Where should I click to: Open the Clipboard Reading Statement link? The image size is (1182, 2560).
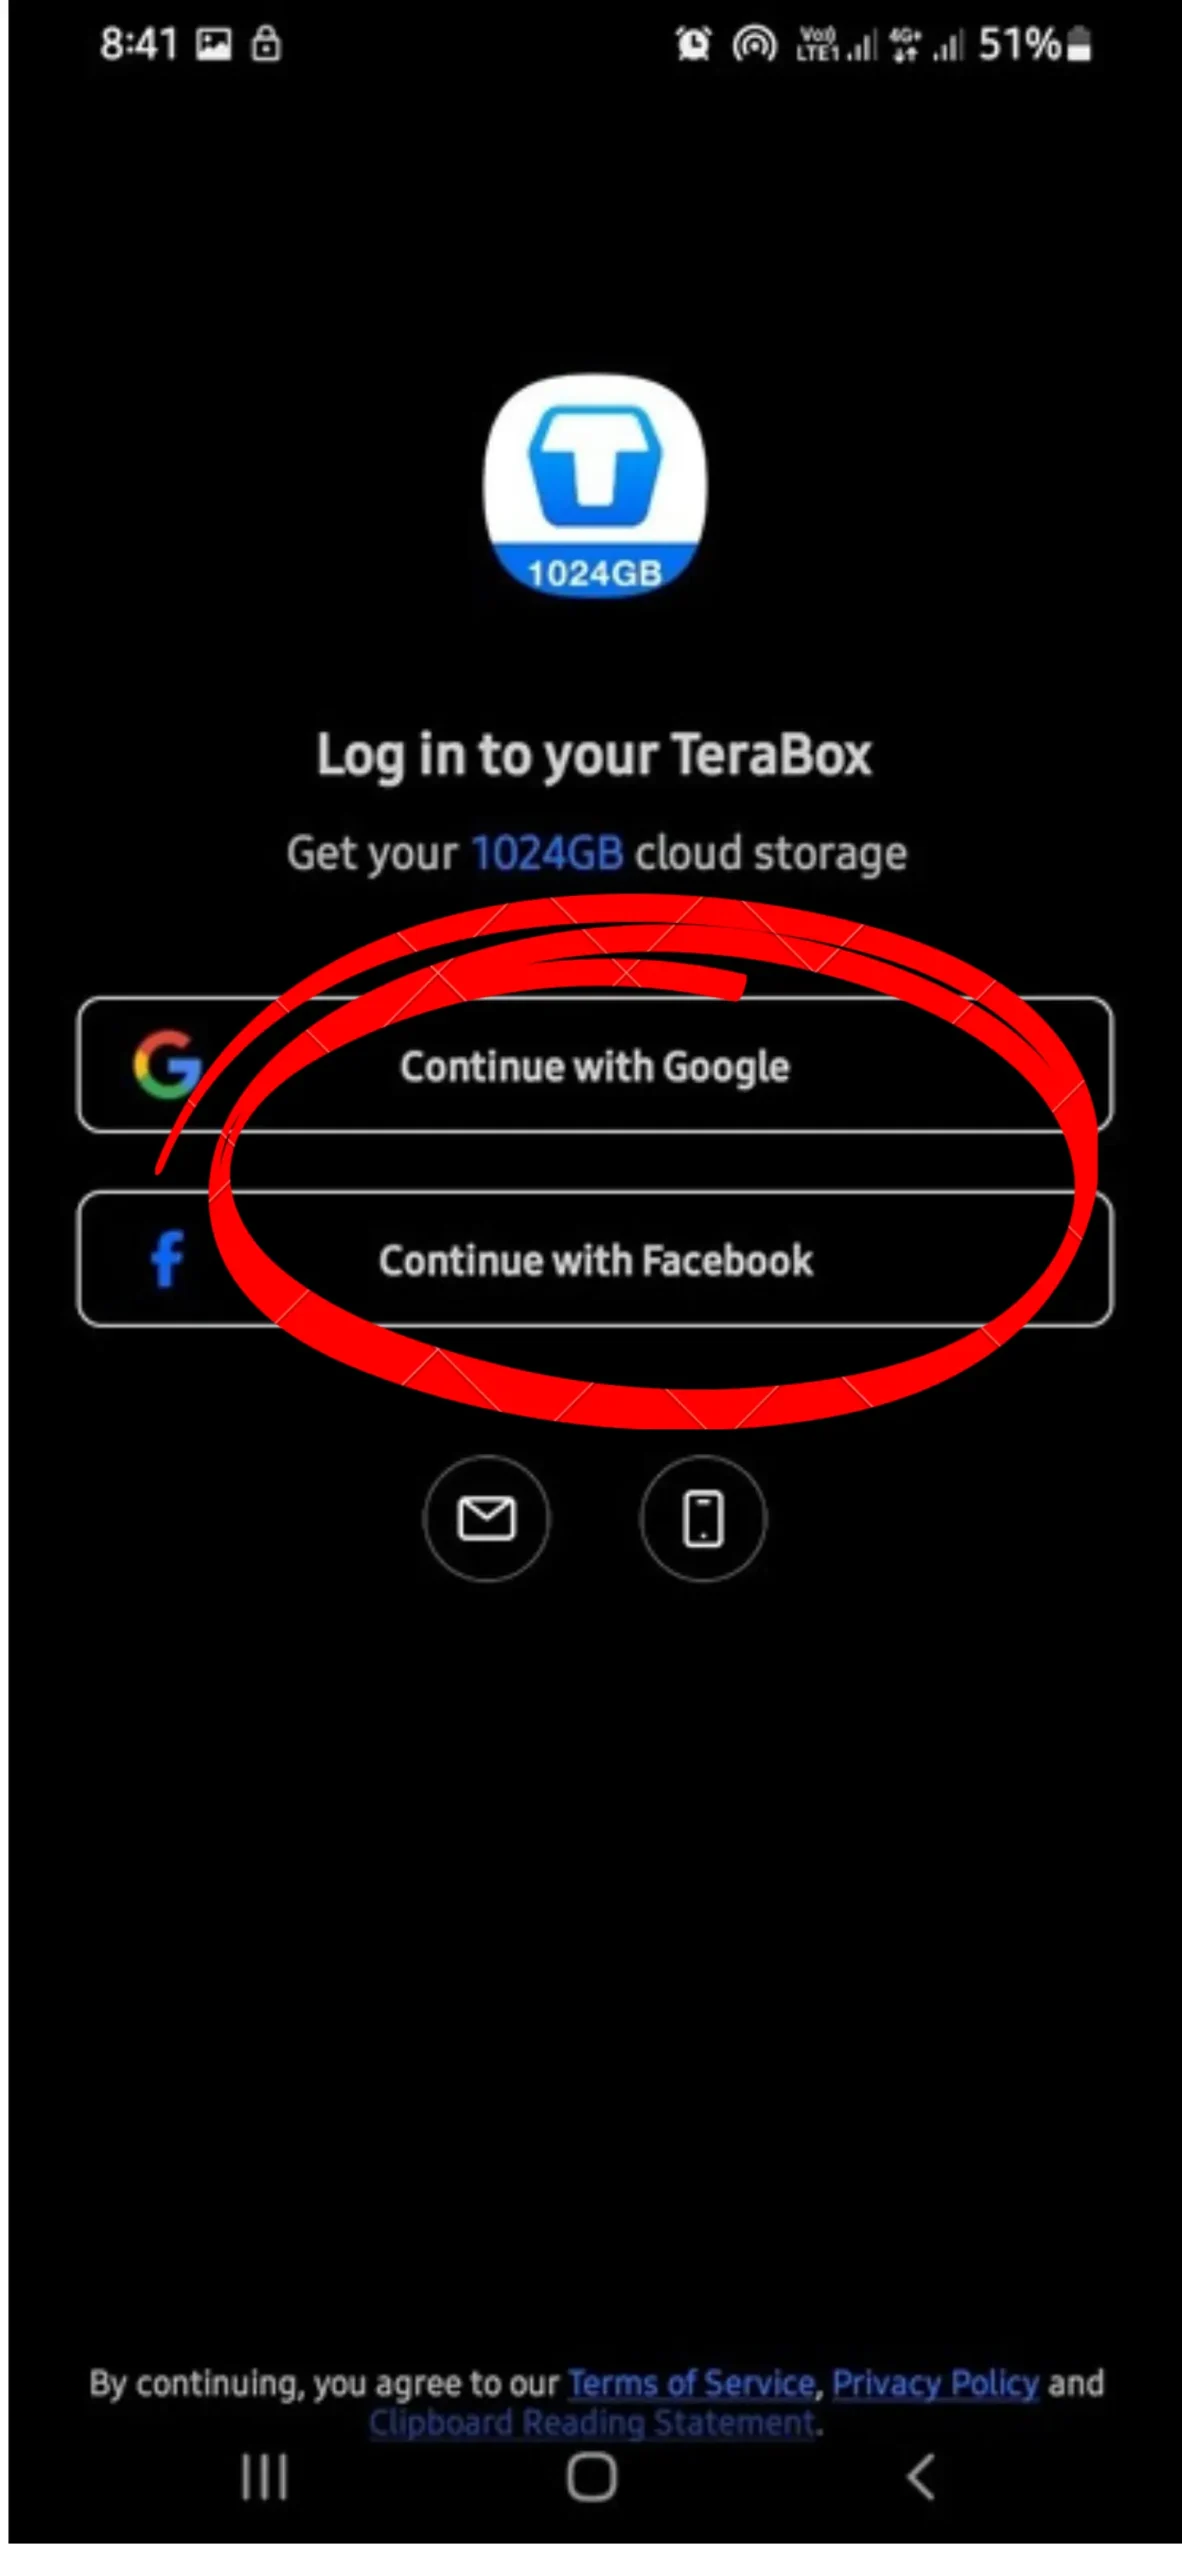(x=593, y=2422)
